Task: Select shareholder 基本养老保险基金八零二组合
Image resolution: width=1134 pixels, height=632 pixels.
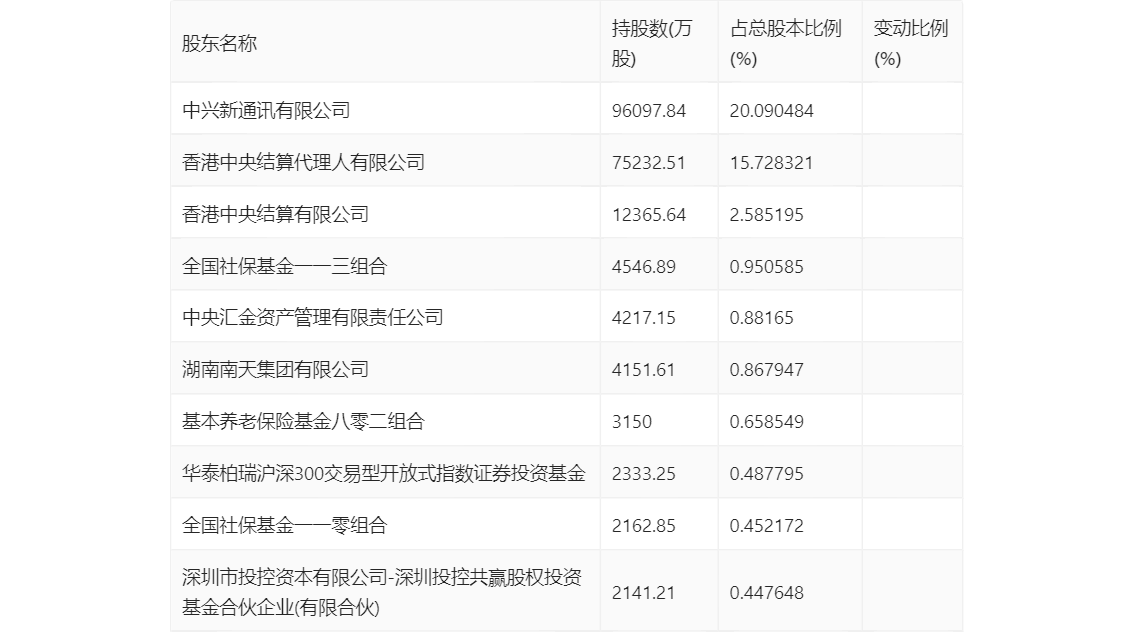Action: [303, 422]
